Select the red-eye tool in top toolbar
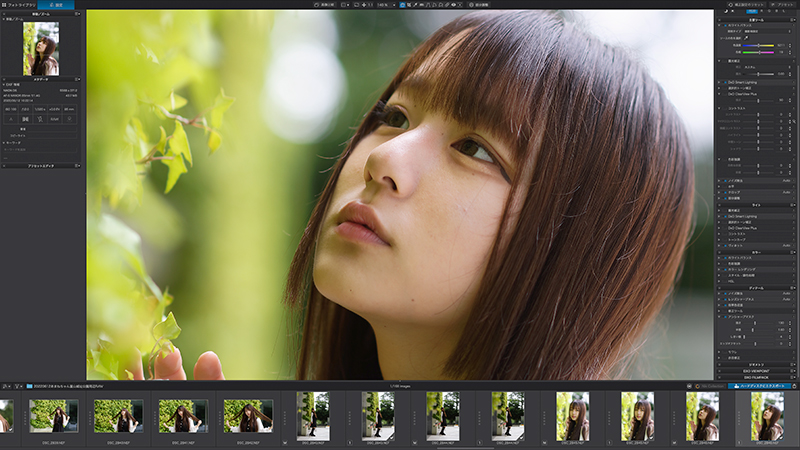The height and width of the screenshot is (450, 800). tap(453, 5)
